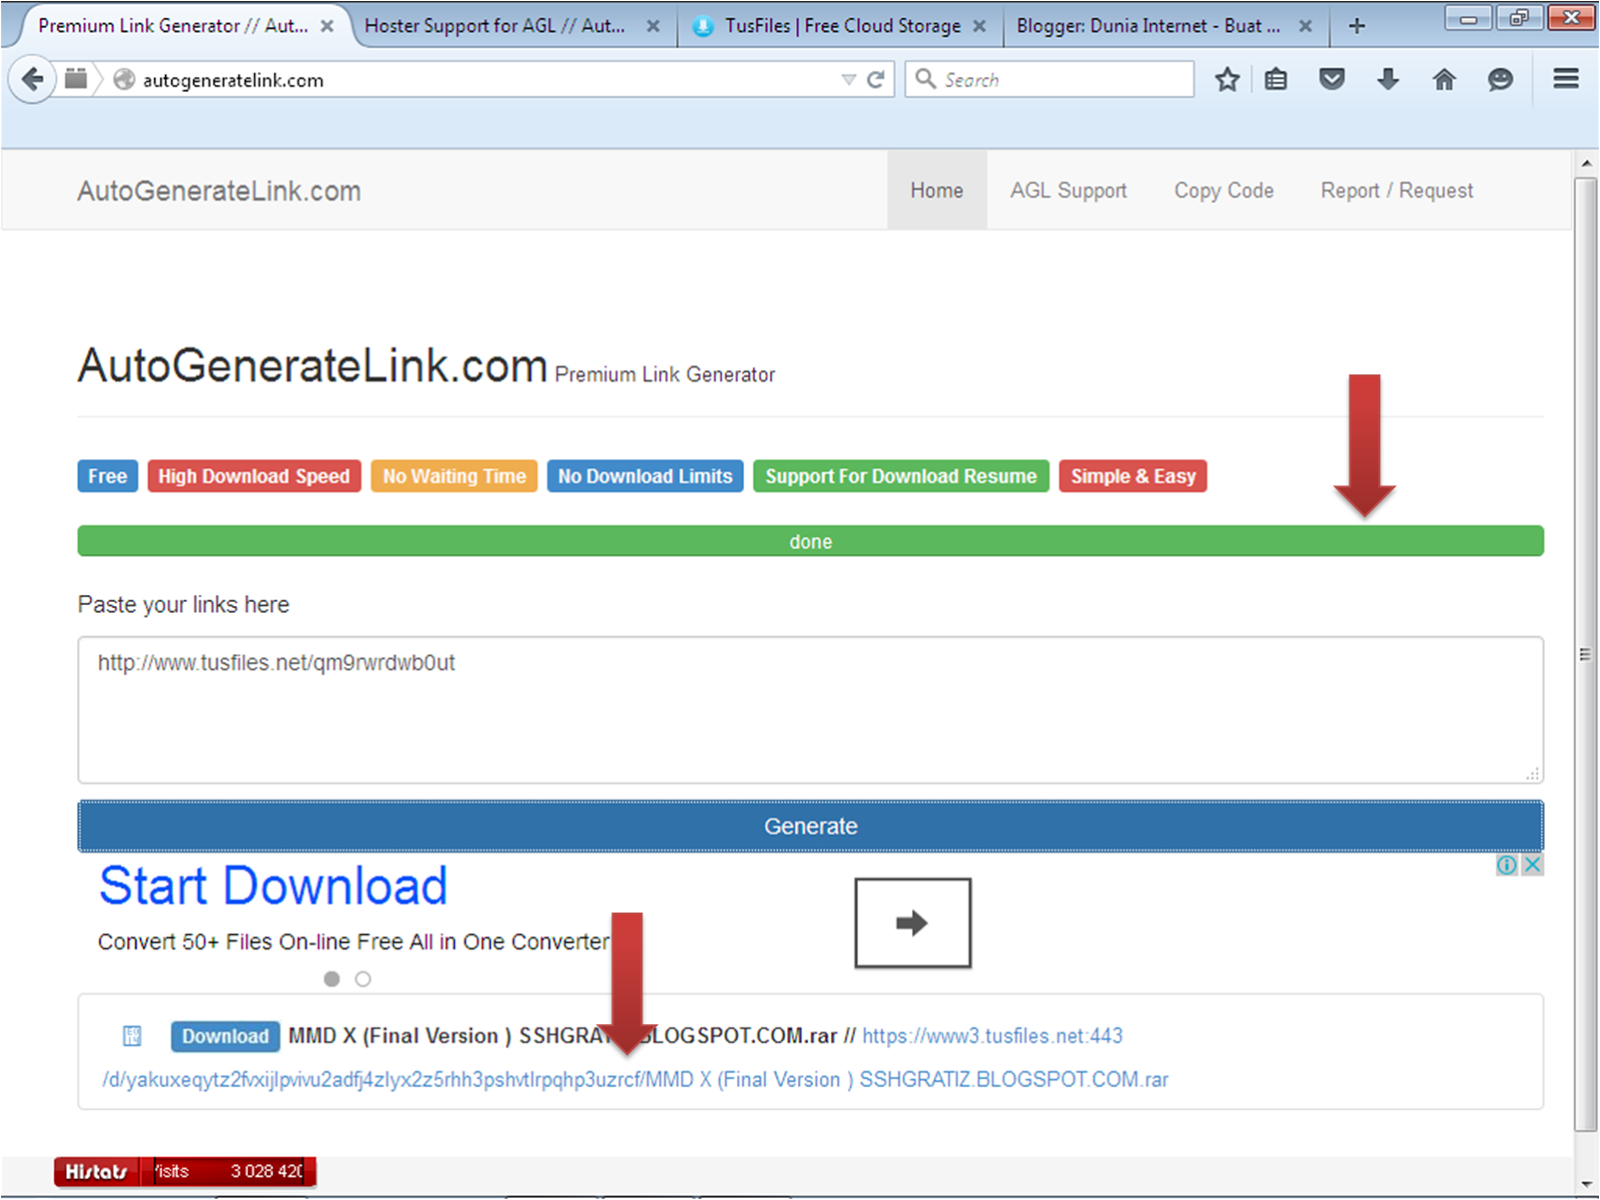Image resolution: width=1600 pixels, height=1200 pixels.
Task: Close the Blogger Dunia Internet tab
Action: tap(1306, 26)
